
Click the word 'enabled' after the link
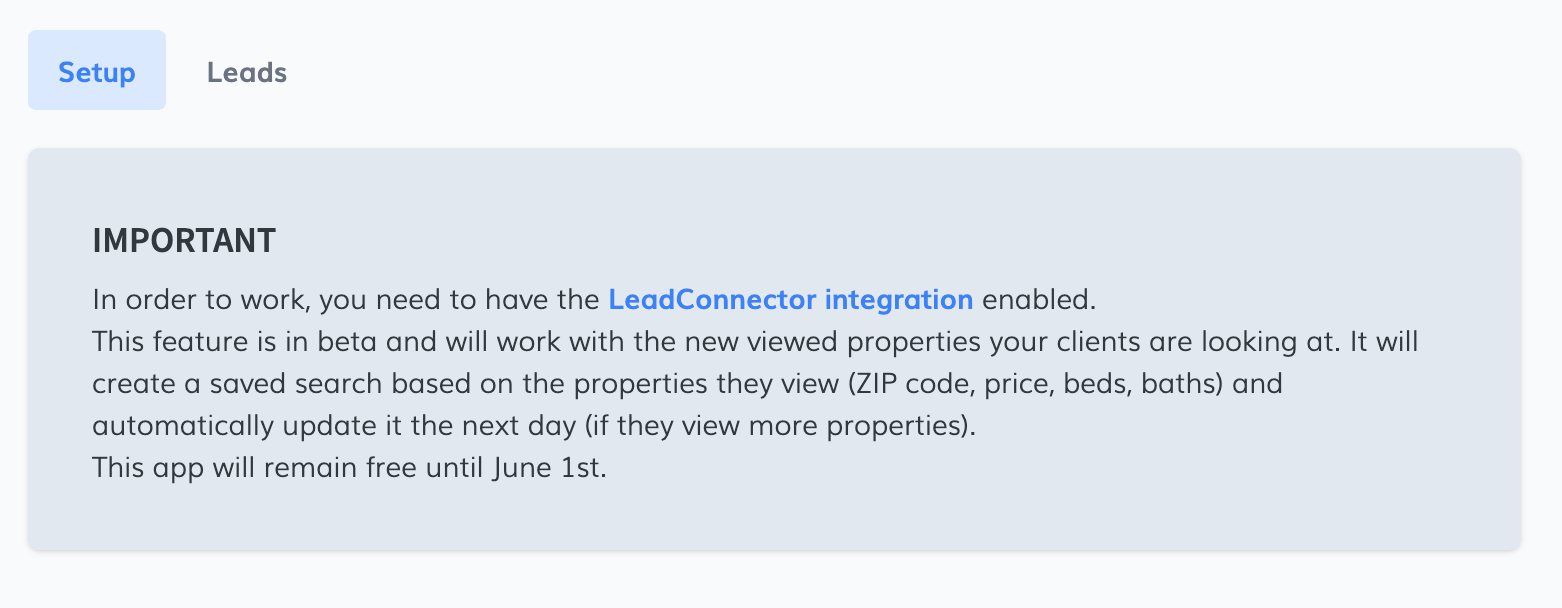pyautogui.click(x=1038, y=299)
